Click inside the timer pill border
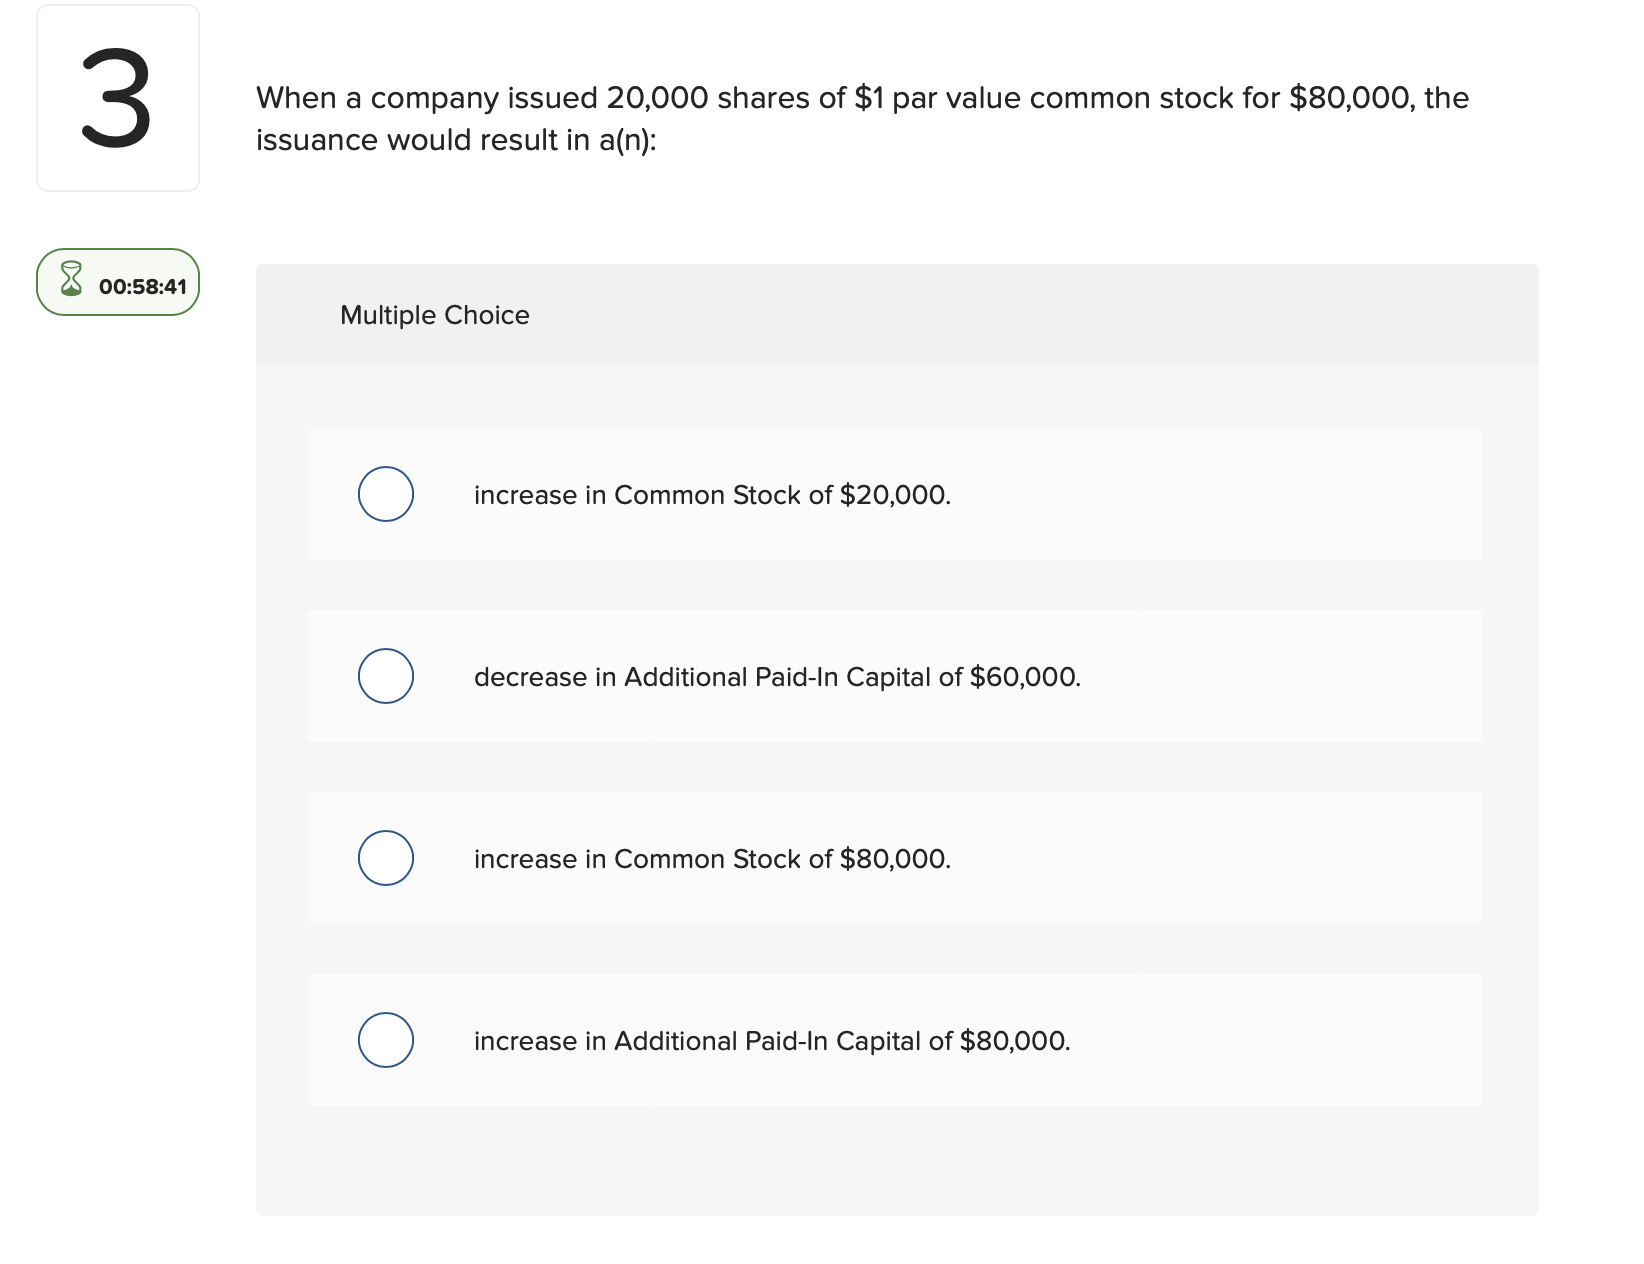The image size is (1644, 1264). (x=117, y=283)
